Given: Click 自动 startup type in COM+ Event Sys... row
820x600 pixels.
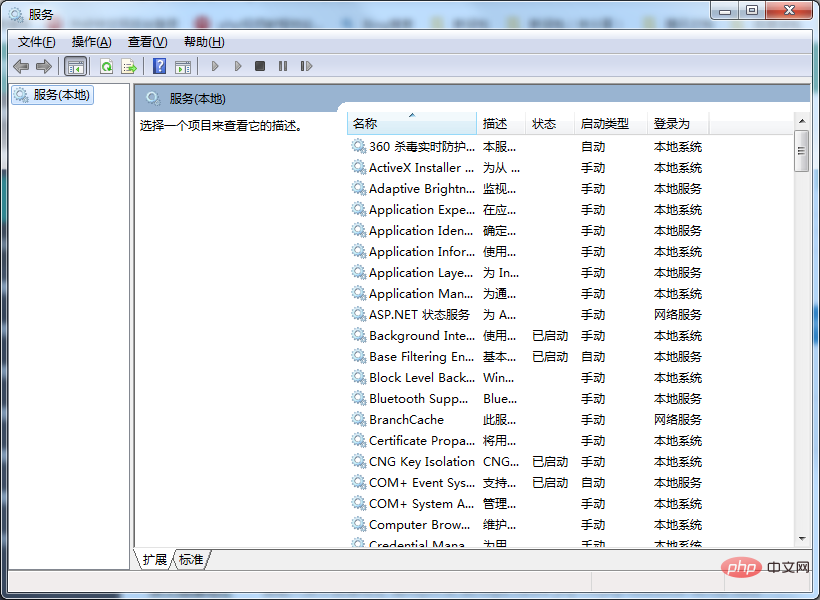Looking at the screenshot, I should (x=593, y=482).
